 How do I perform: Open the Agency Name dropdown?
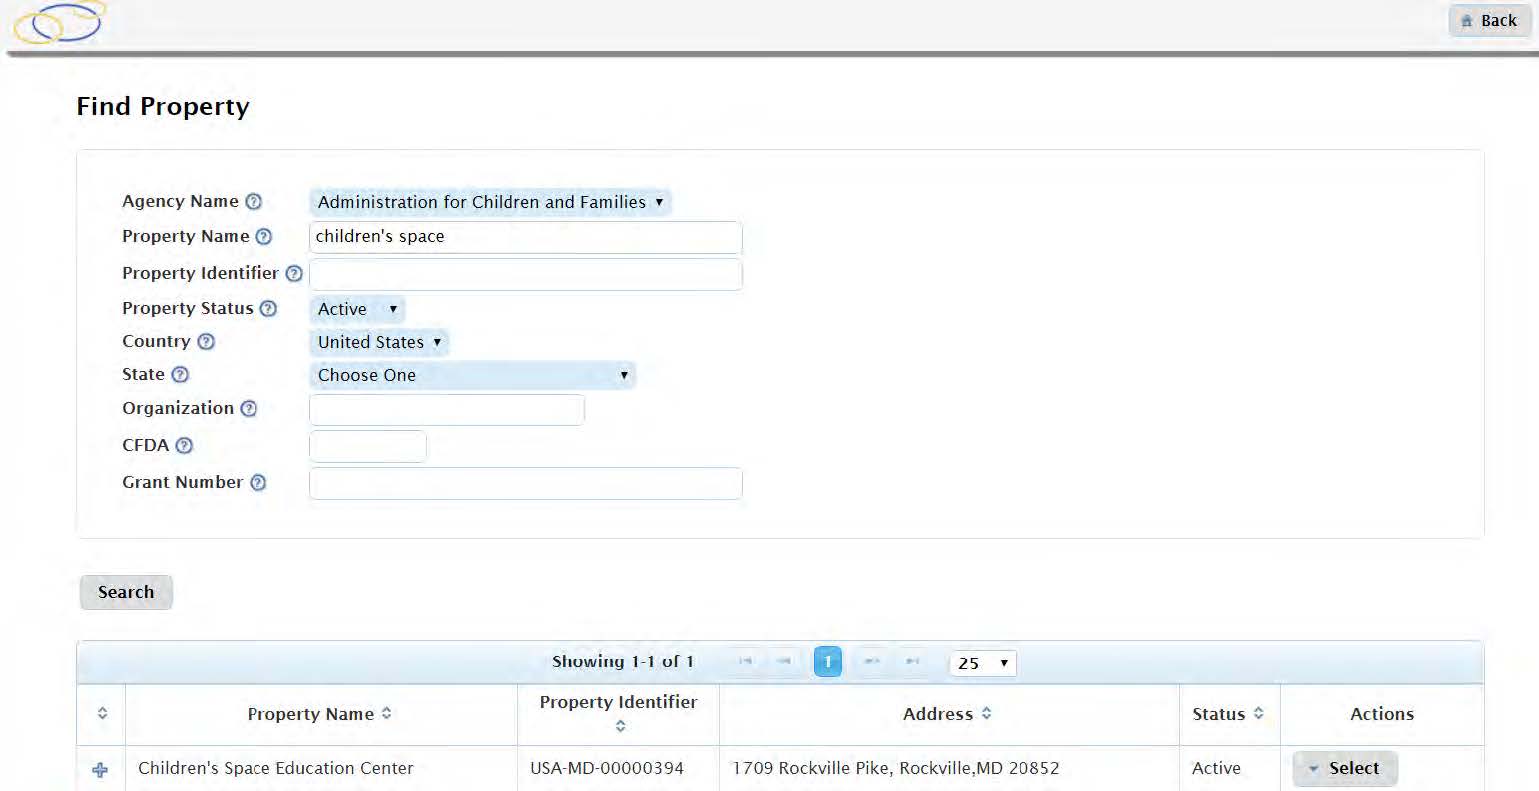pos(489,202)
